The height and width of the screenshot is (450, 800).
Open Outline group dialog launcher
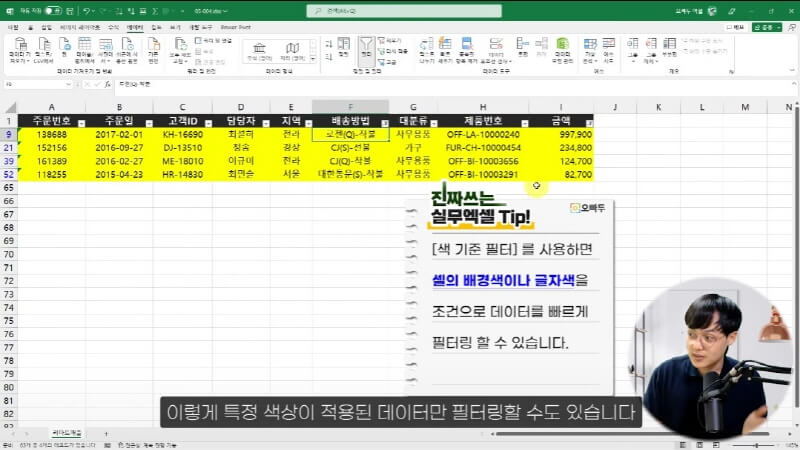point(731,72)
